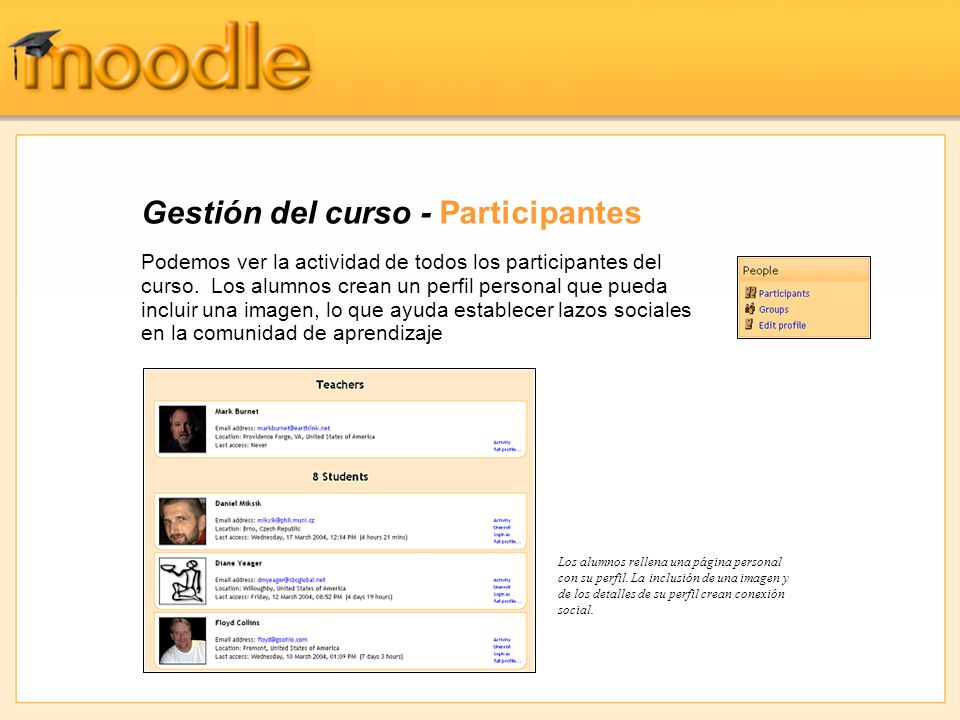
Task: Click Floyd Collins's email address link
Action: tap(282, 639)
